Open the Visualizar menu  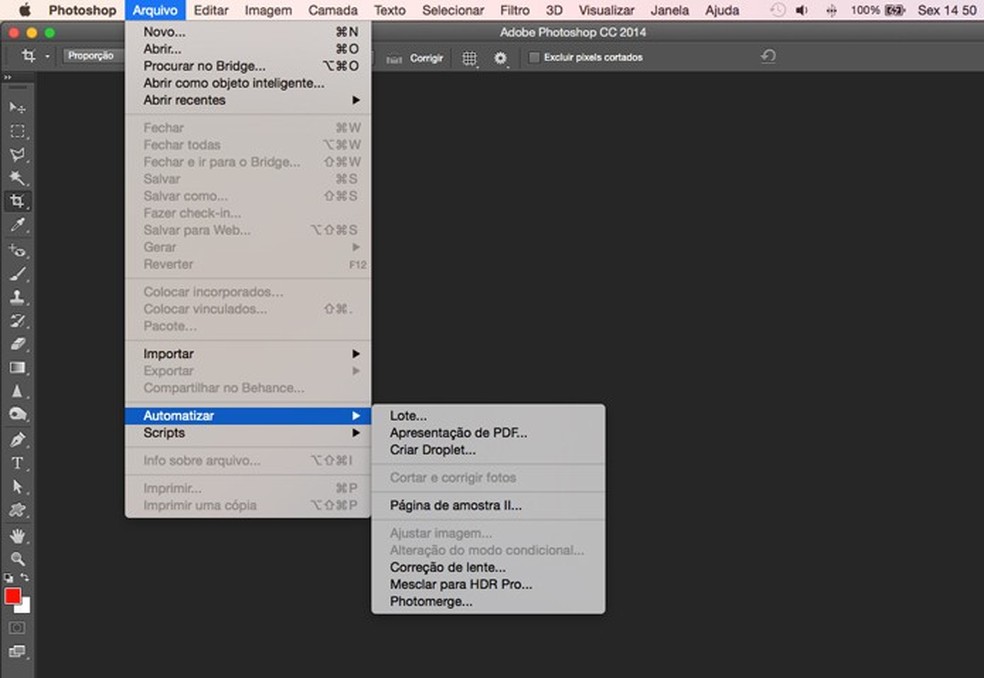[606, 10]
